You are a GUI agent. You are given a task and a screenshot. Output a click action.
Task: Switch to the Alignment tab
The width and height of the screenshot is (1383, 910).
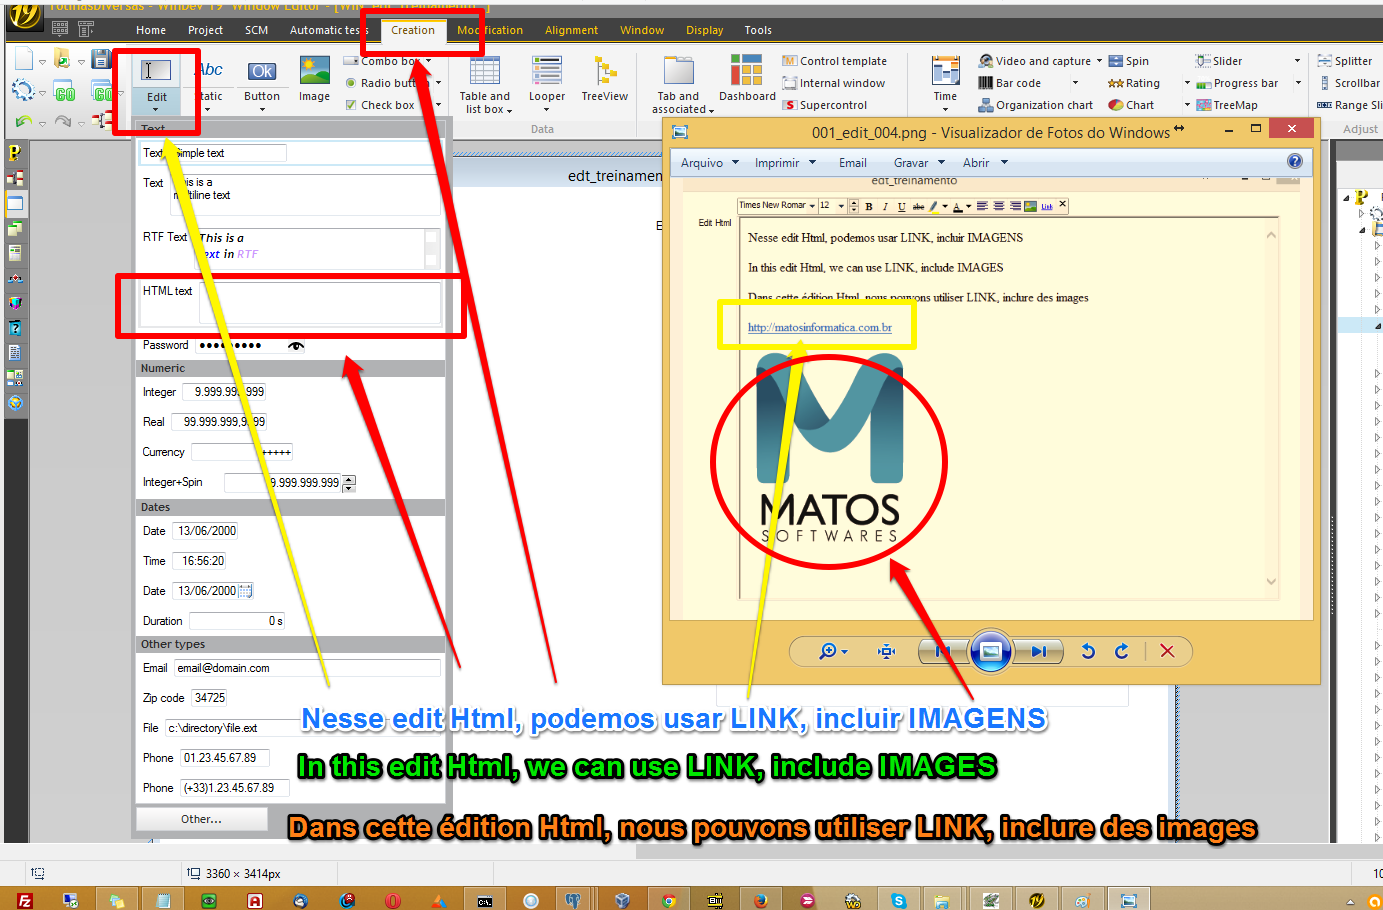(571, 30)
